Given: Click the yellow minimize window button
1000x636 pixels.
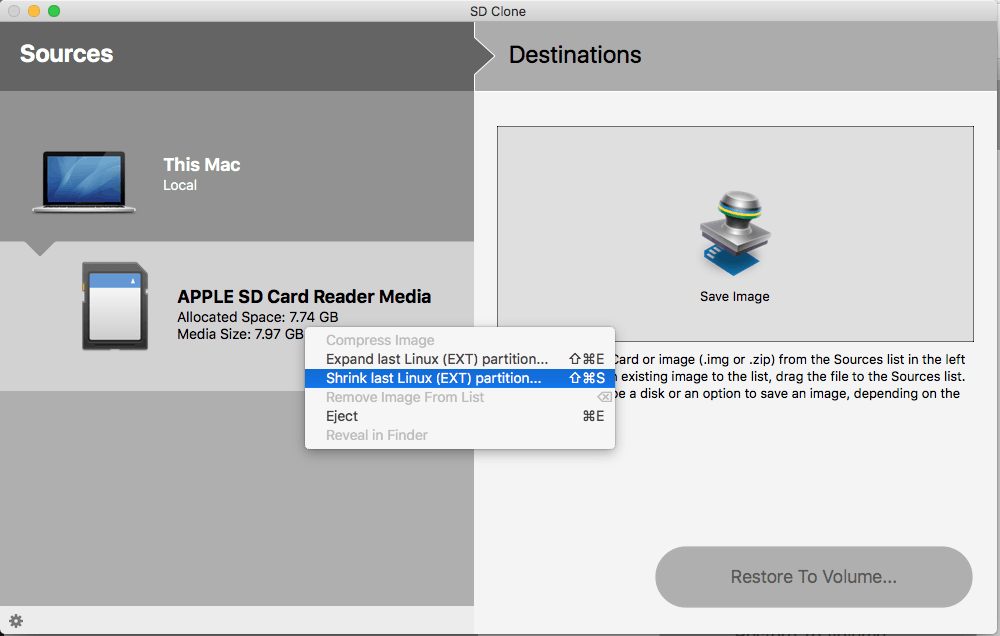Looking at the screenshot, I should coord(34,11).
